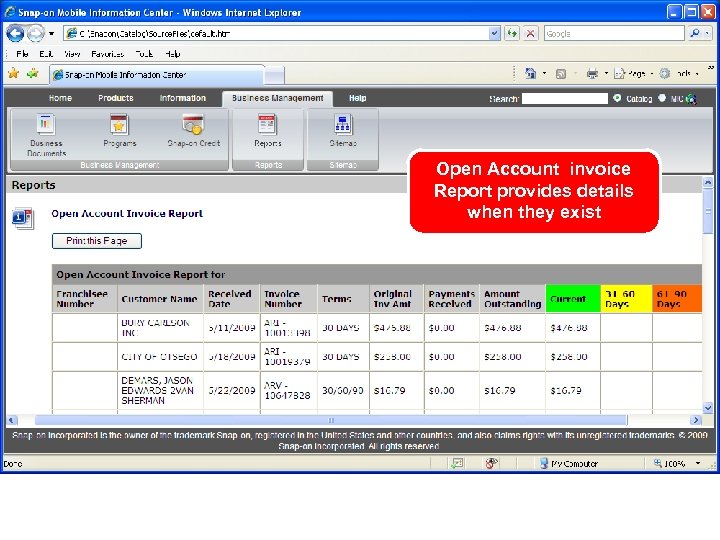Screen dimensions: 720x540
Task: Click Add to Favorites icon
Action: (33, 73)
